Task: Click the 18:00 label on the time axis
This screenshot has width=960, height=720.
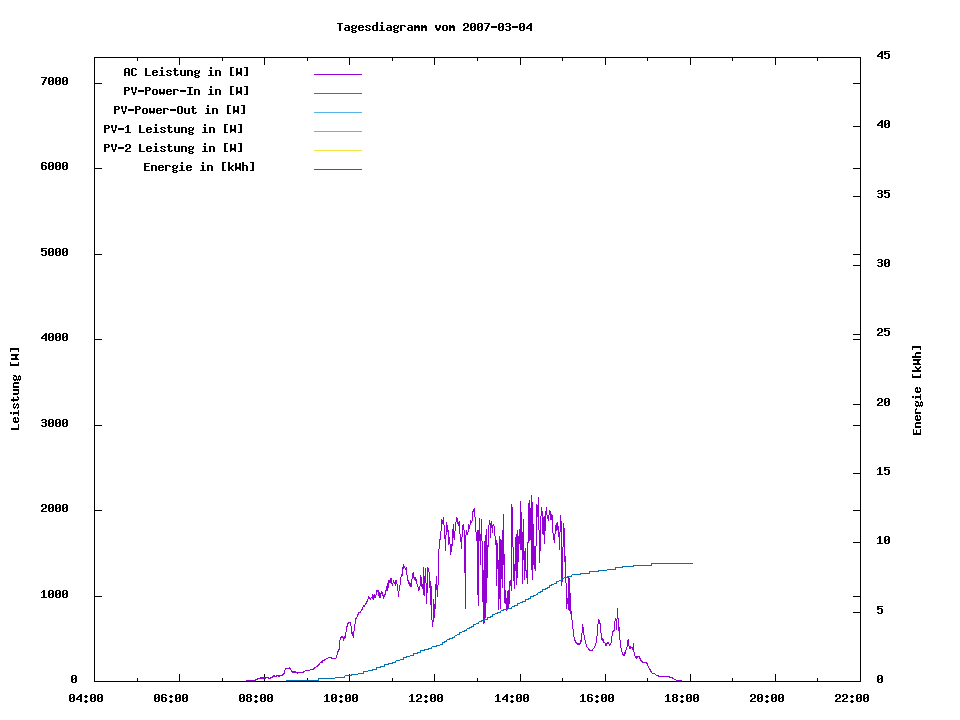Action: [682, 698]
